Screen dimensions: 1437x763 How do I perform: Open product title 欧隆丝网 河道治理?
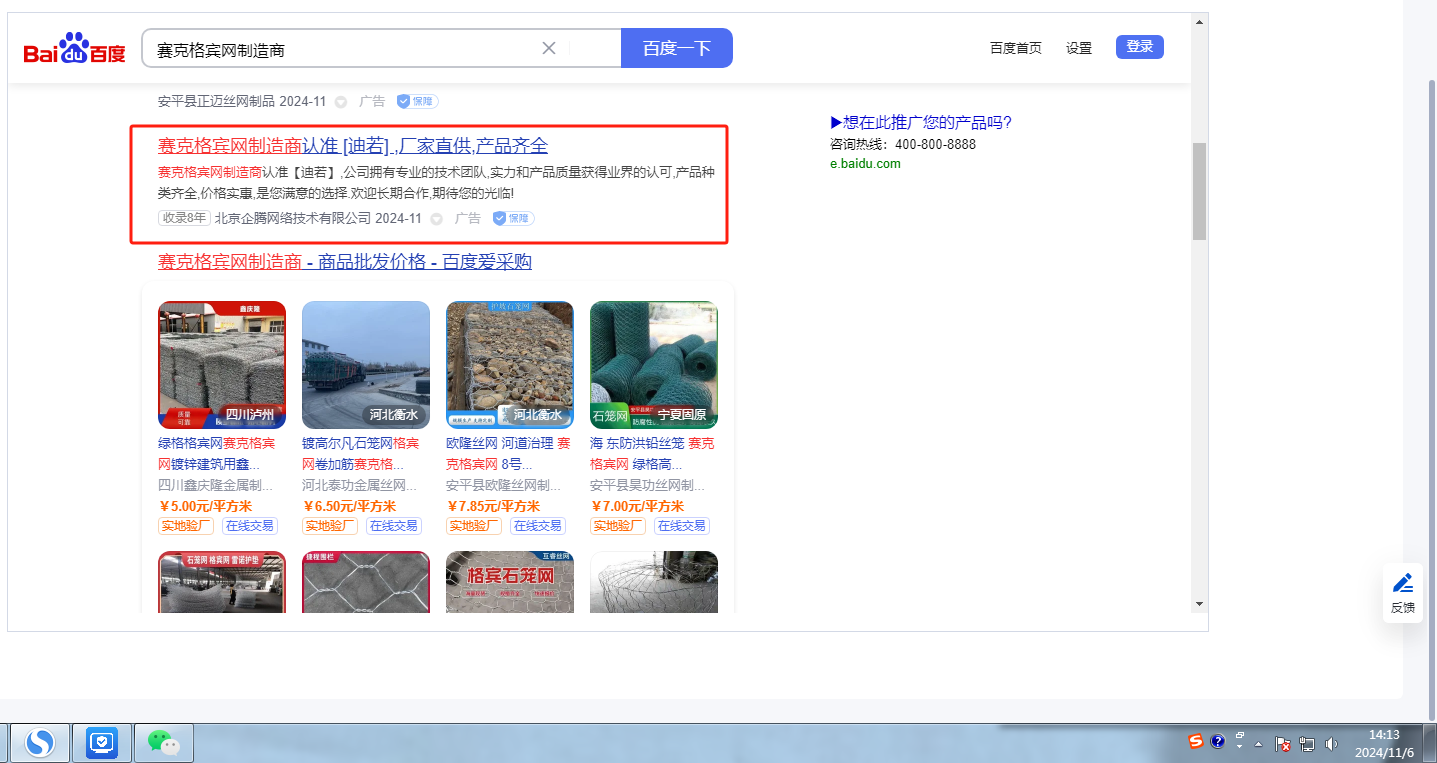pyautogui.click(x=510, y=454)
